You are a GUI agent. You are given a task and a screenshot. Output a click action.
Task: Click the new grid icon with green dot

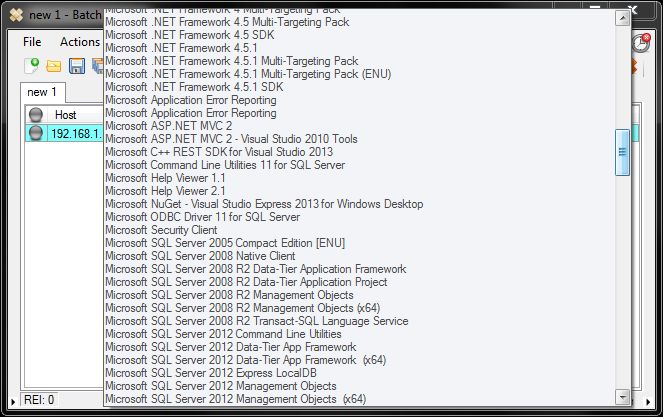pos(32,66)
